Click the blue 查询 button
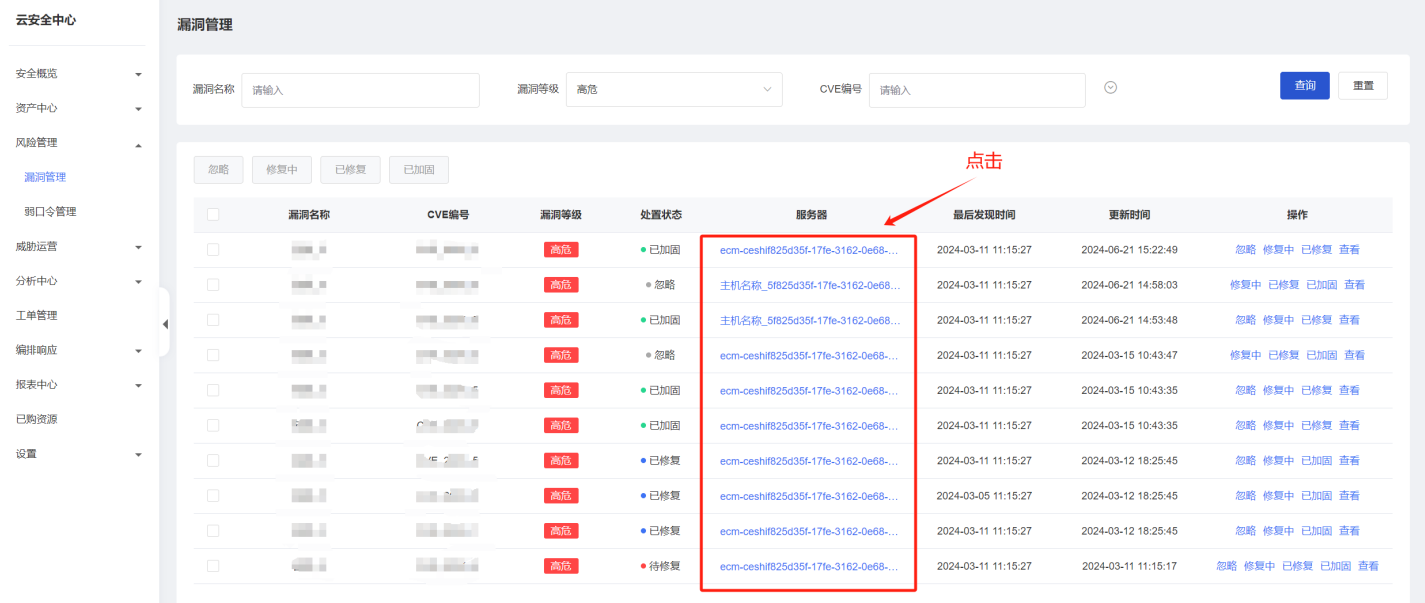1425x603 pixels. [1304, 86]
